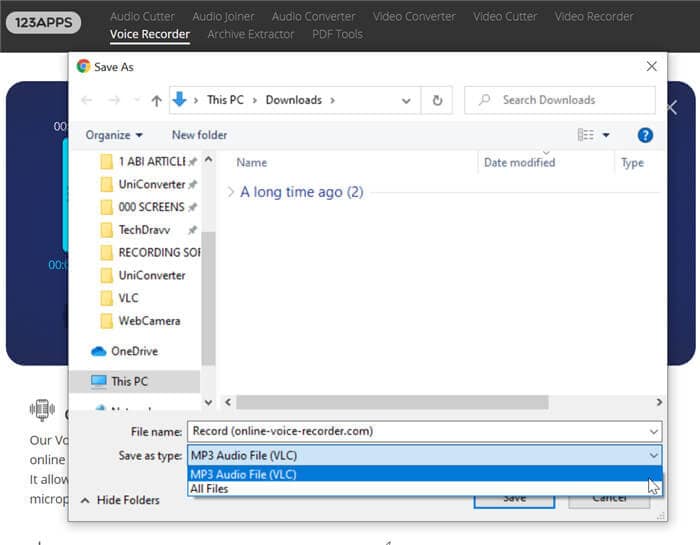Screen dimensions: 700x545
Task: Open the Archive Extractor tab
Action: pos(250,34)
